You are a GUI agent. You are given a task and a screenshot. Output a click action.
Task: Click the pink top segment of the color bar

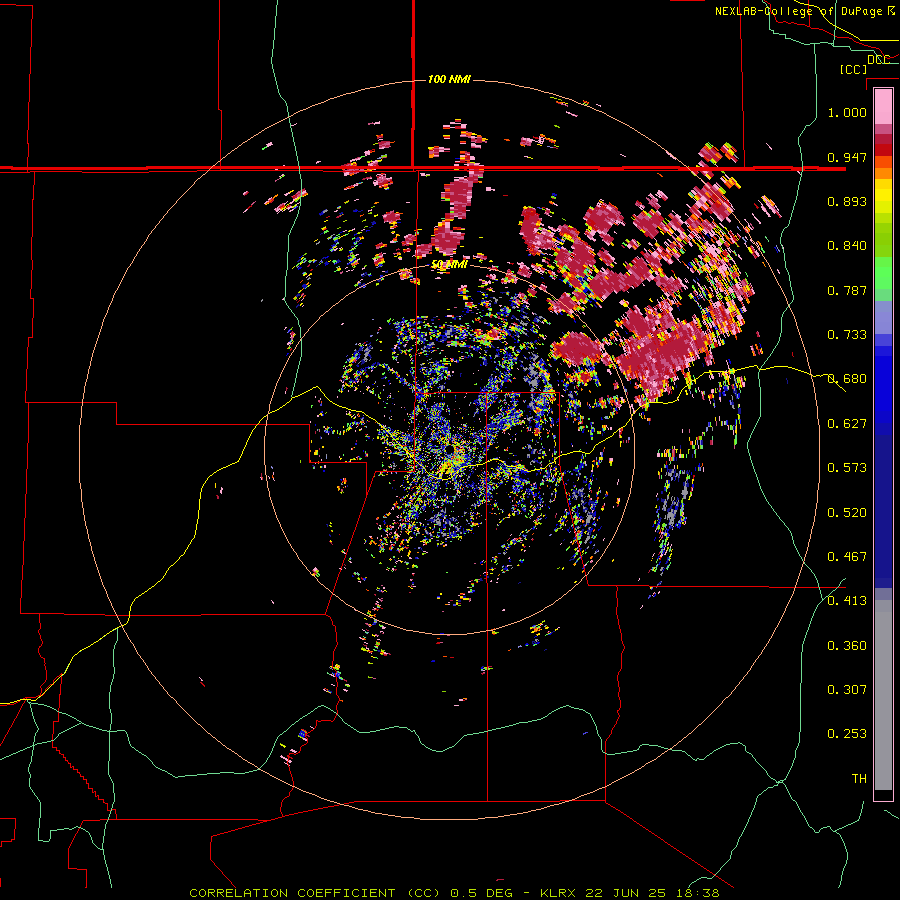click(883, 106)
